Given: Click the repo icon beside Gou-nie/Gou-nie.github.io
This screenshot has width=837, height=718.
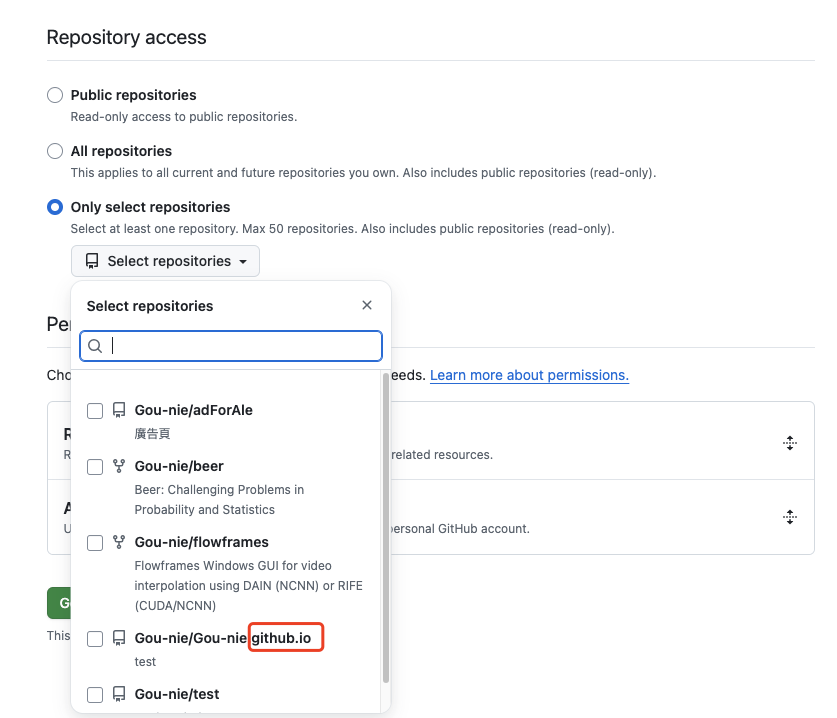Looking at the screenshot, I should point(119,638).
